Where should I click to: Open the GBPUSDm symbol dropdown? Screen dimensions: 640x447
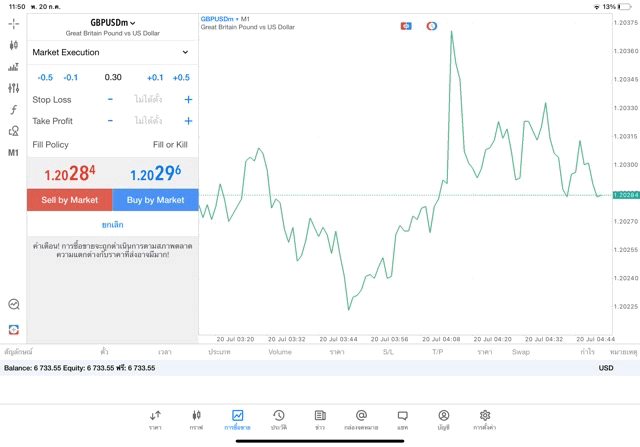113,23
